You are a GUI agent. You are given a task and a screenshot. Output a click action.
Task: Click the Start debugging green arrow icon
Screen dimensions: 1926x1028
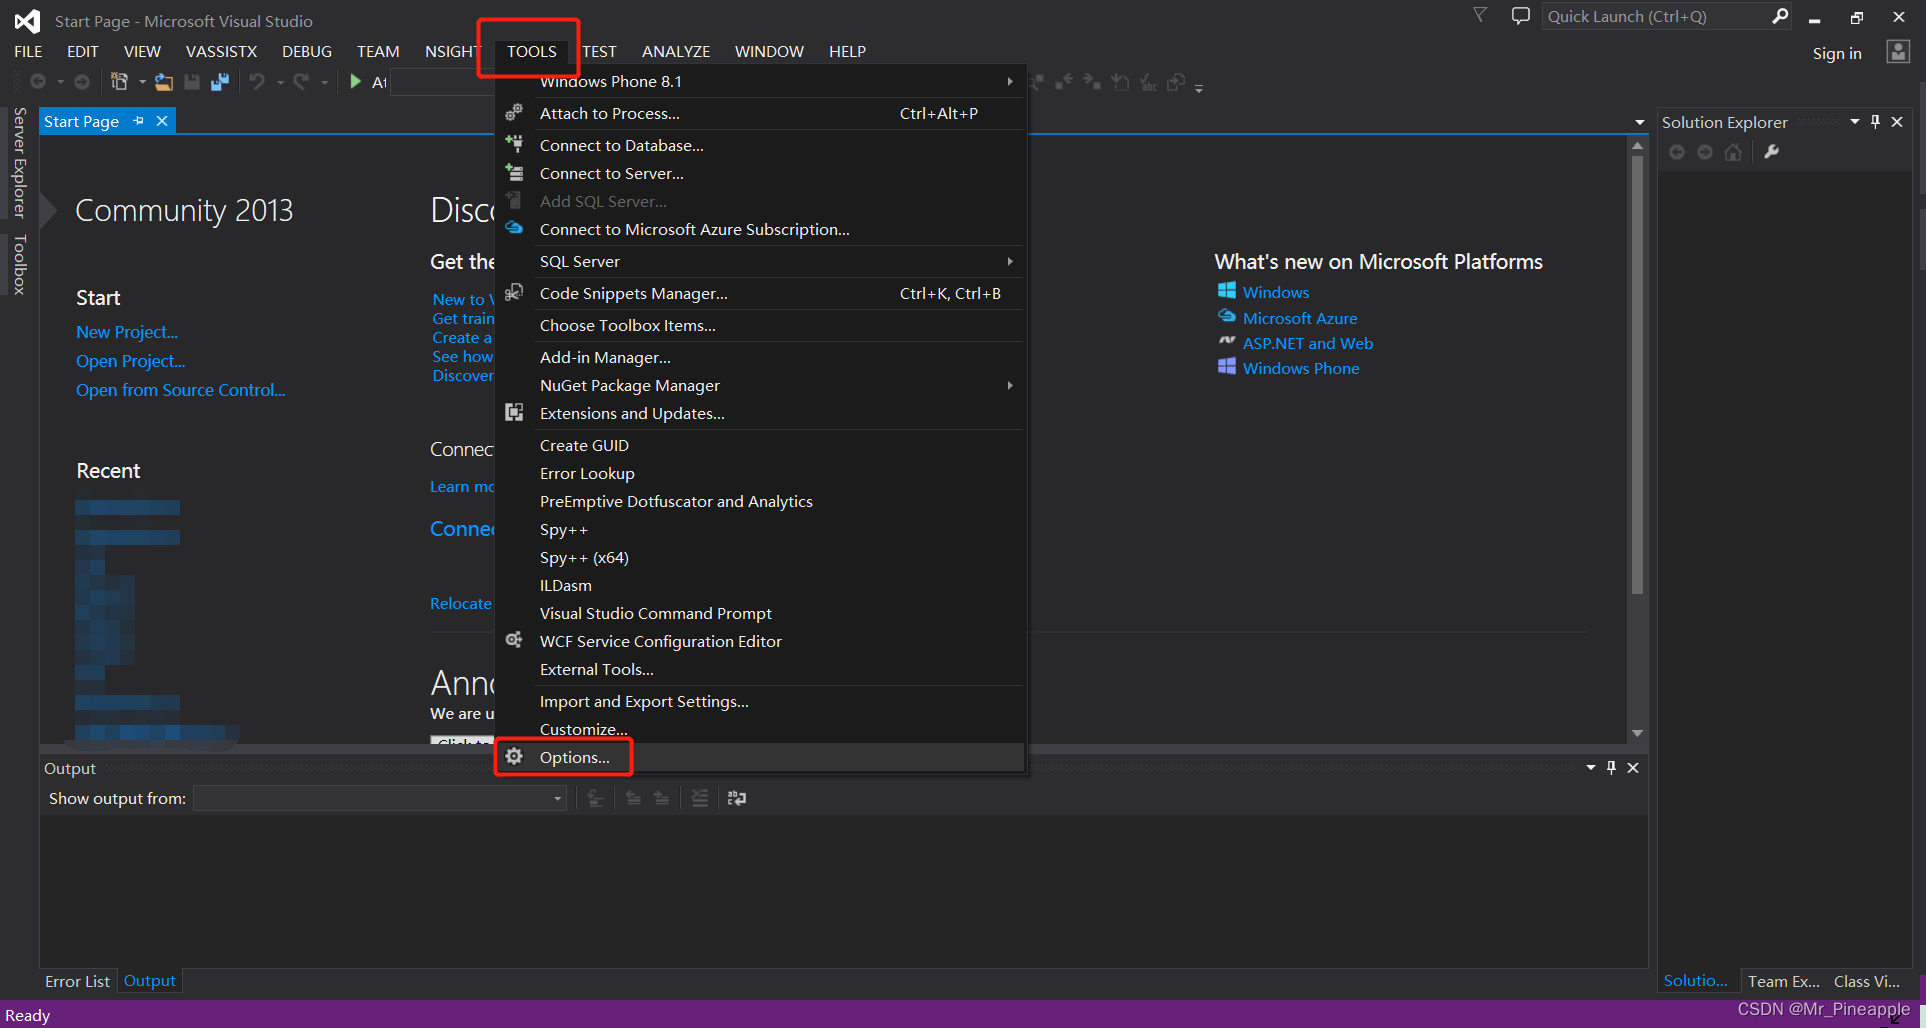[356, 81]
